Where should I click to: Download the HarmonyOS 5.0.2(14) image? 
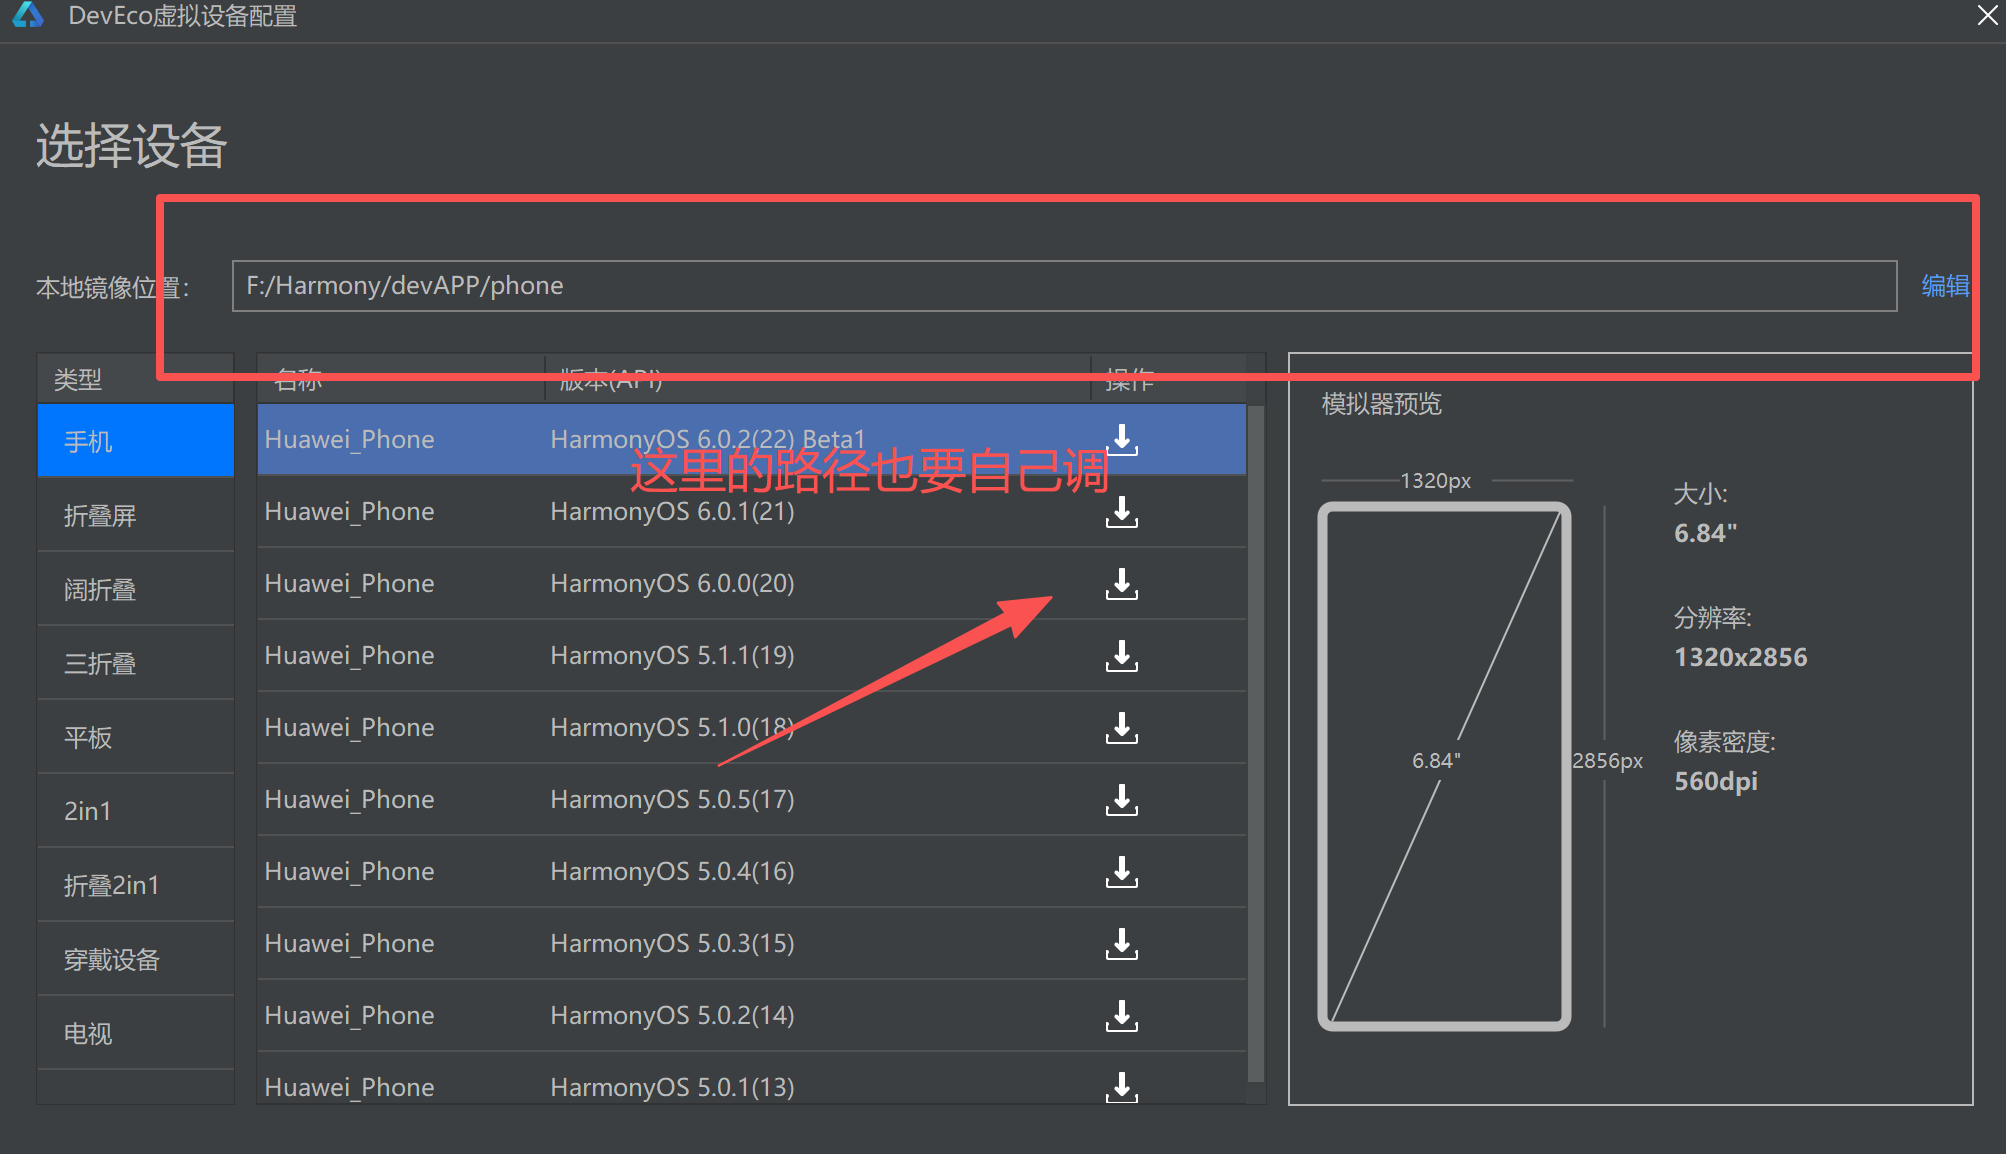tap(1121, 1016)
